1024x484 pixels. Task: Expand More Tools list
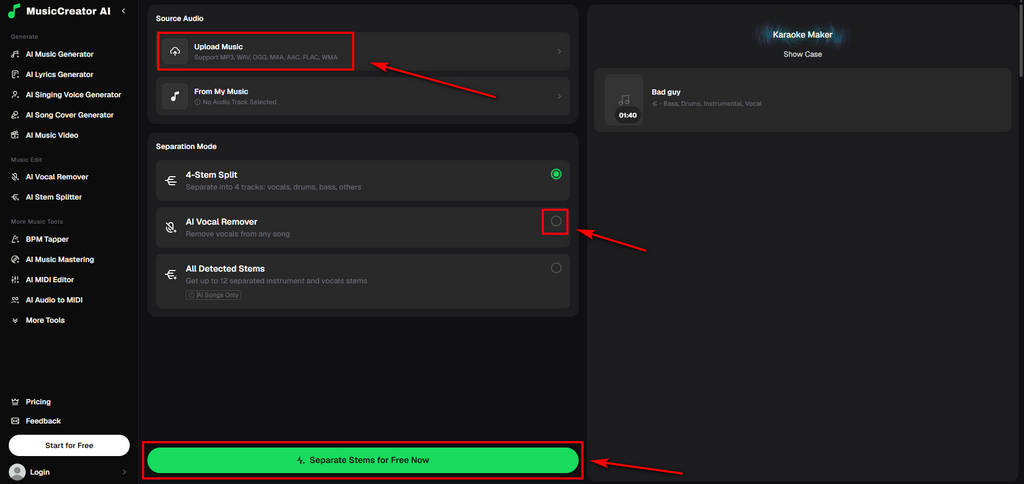(45, 320)
